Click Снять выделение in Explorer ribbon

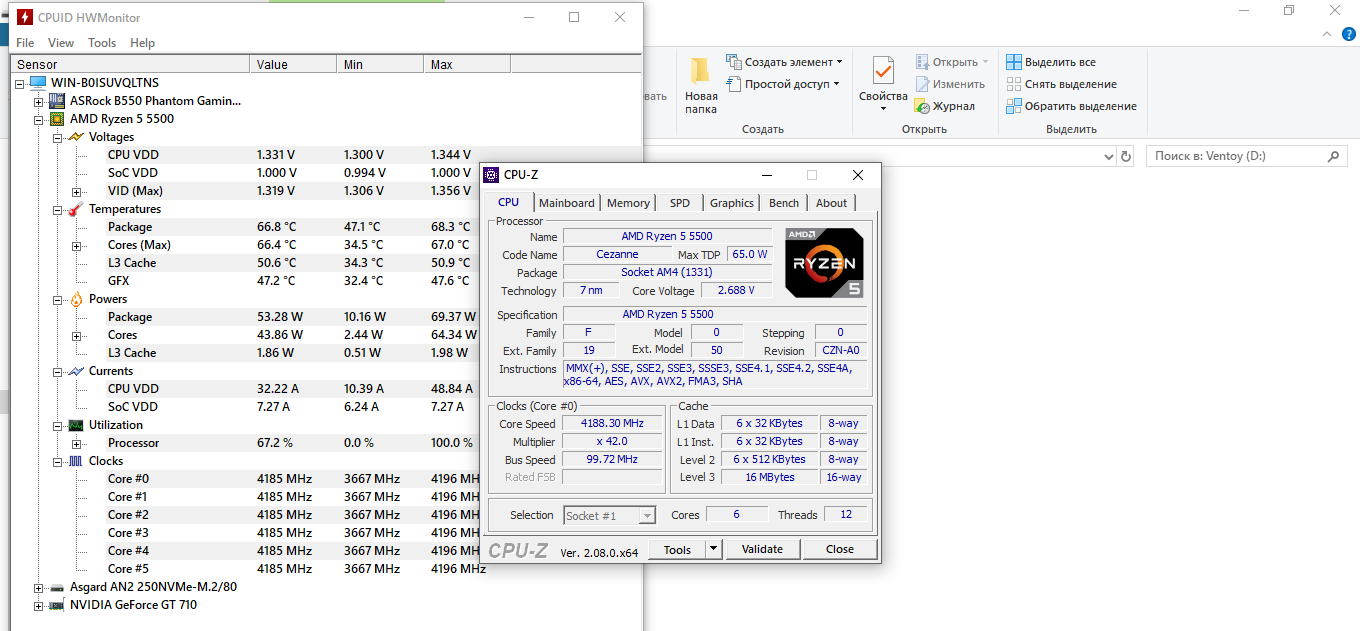pyautogui.click(x=1061, y=84)
